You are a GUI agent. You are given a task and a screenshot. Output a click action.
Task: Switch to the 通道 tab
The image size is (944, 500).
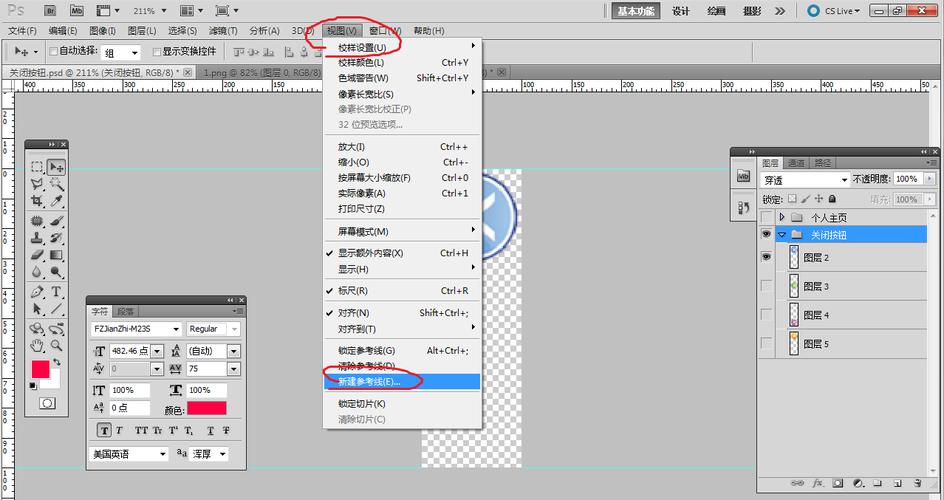796,163
